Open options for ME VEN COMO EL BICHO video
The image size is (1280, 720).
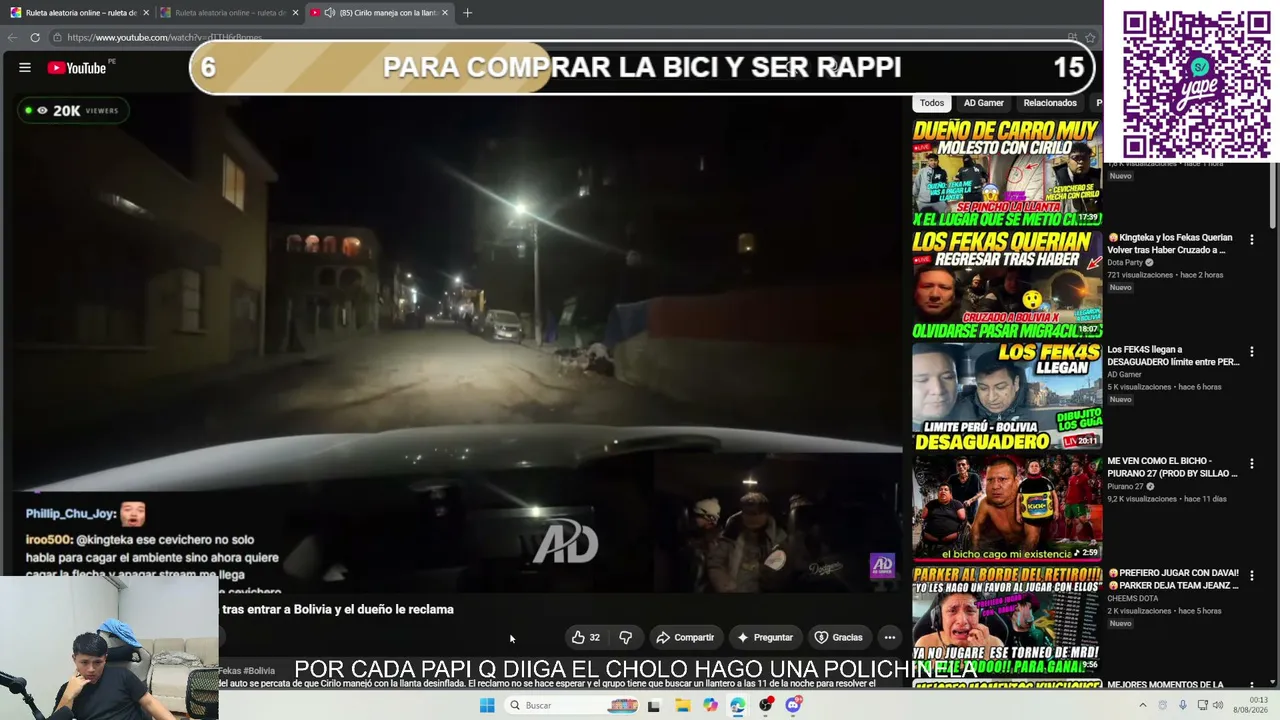point(1251,464)
